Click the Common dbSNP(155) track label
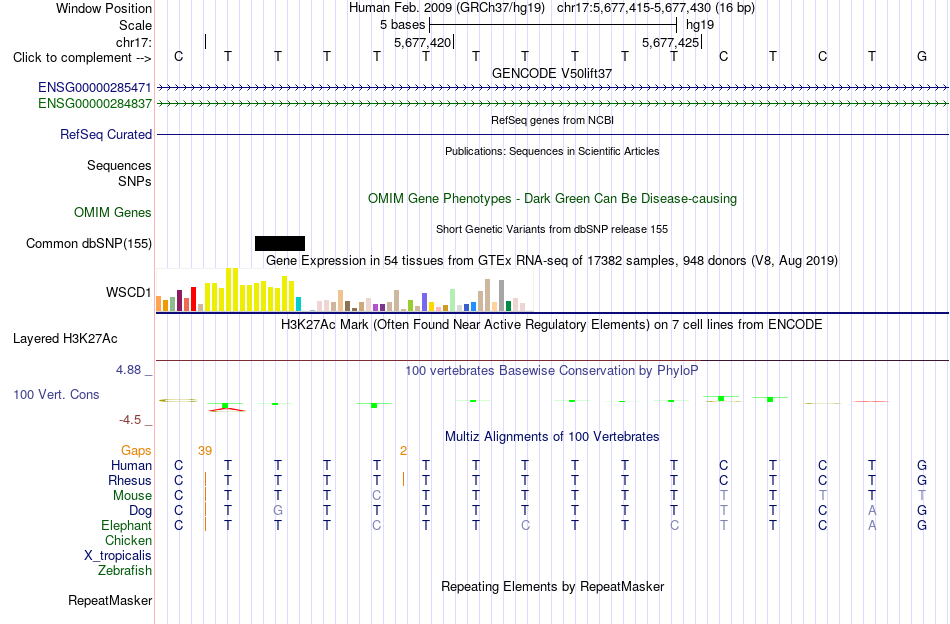This screenshot has width=950, height=624. (x=88, y=244)
